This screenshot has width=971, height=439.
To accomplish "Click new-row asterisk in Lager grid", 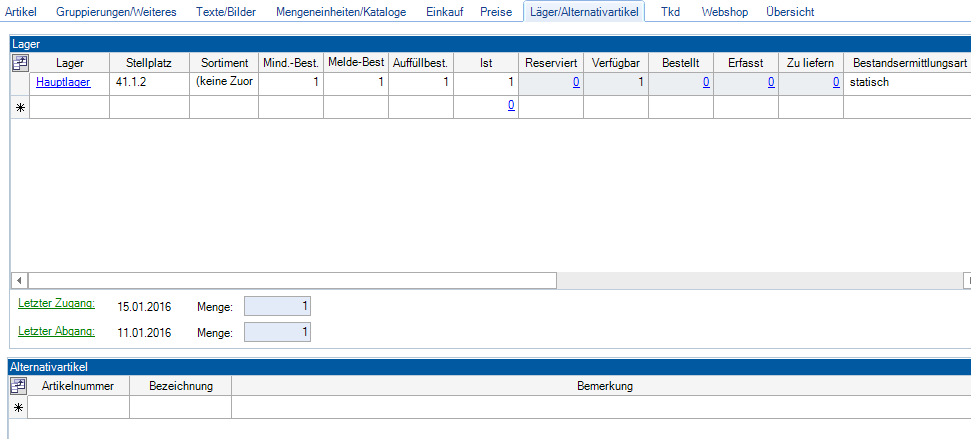I will 20,107.
